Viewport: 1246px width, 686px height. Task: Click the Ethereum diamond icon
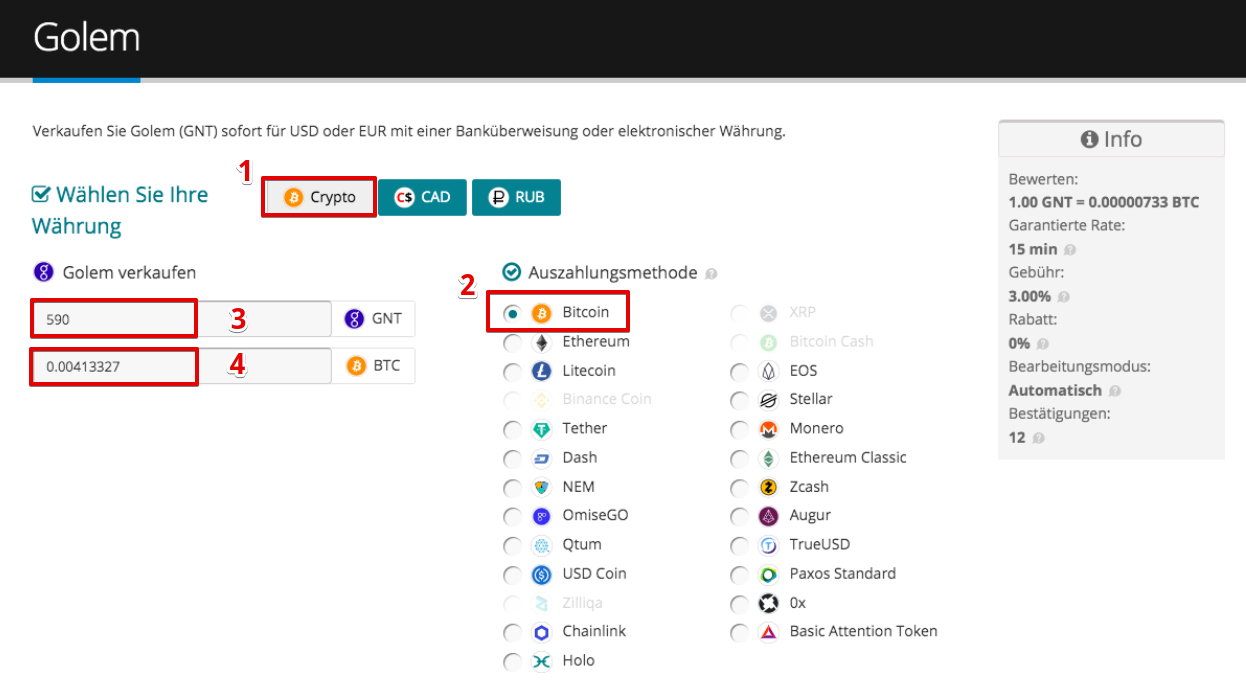tap(542, 342)
